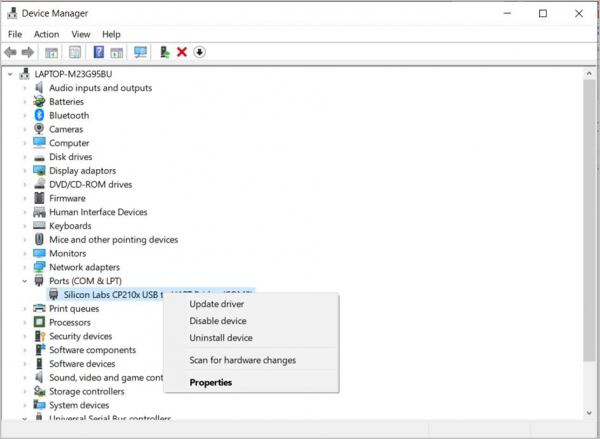Screen dimensions: 600x439
Task: Choose Disable device from context menu
Action: point(251,321)
